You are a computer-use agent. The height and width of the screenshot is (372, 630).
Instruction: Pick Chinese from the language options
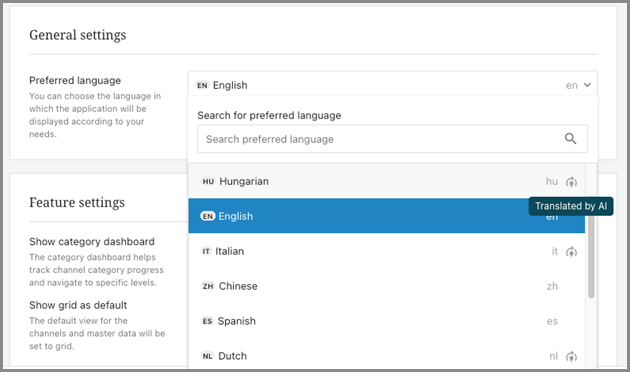[x=387, y=286]
